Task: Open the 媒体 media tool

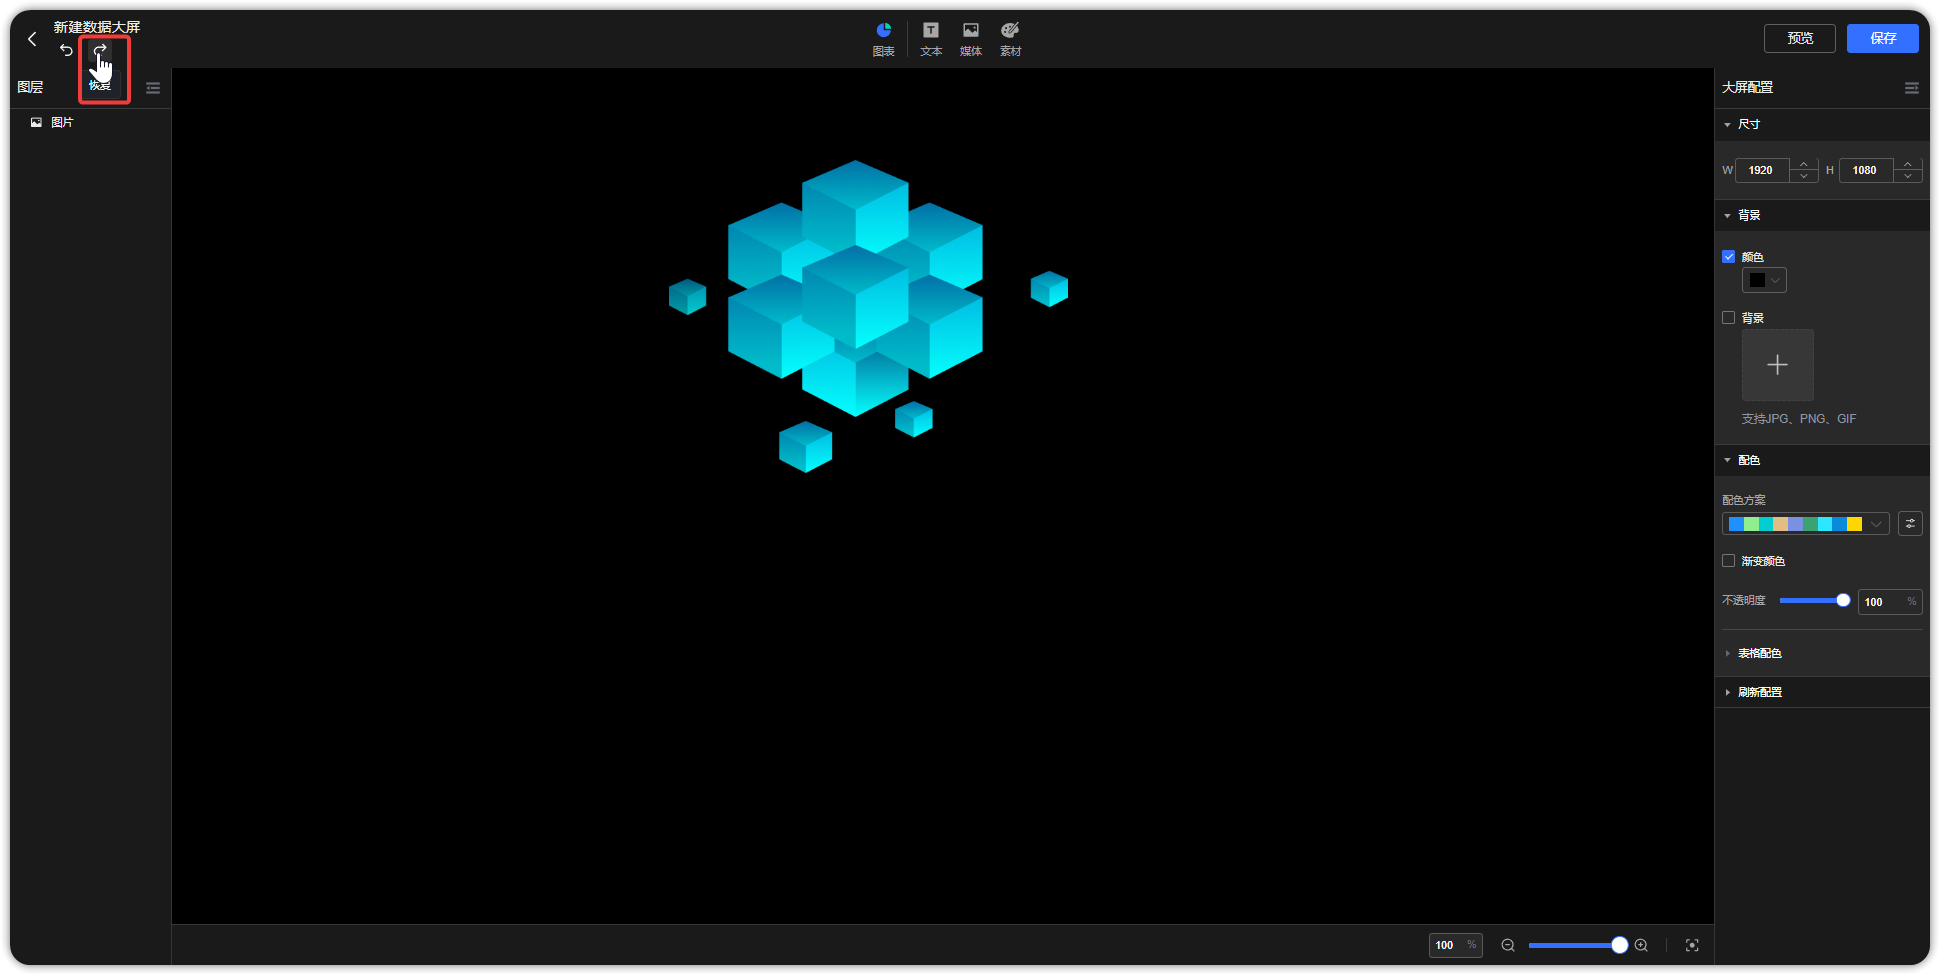Action: tap(970, 39)
